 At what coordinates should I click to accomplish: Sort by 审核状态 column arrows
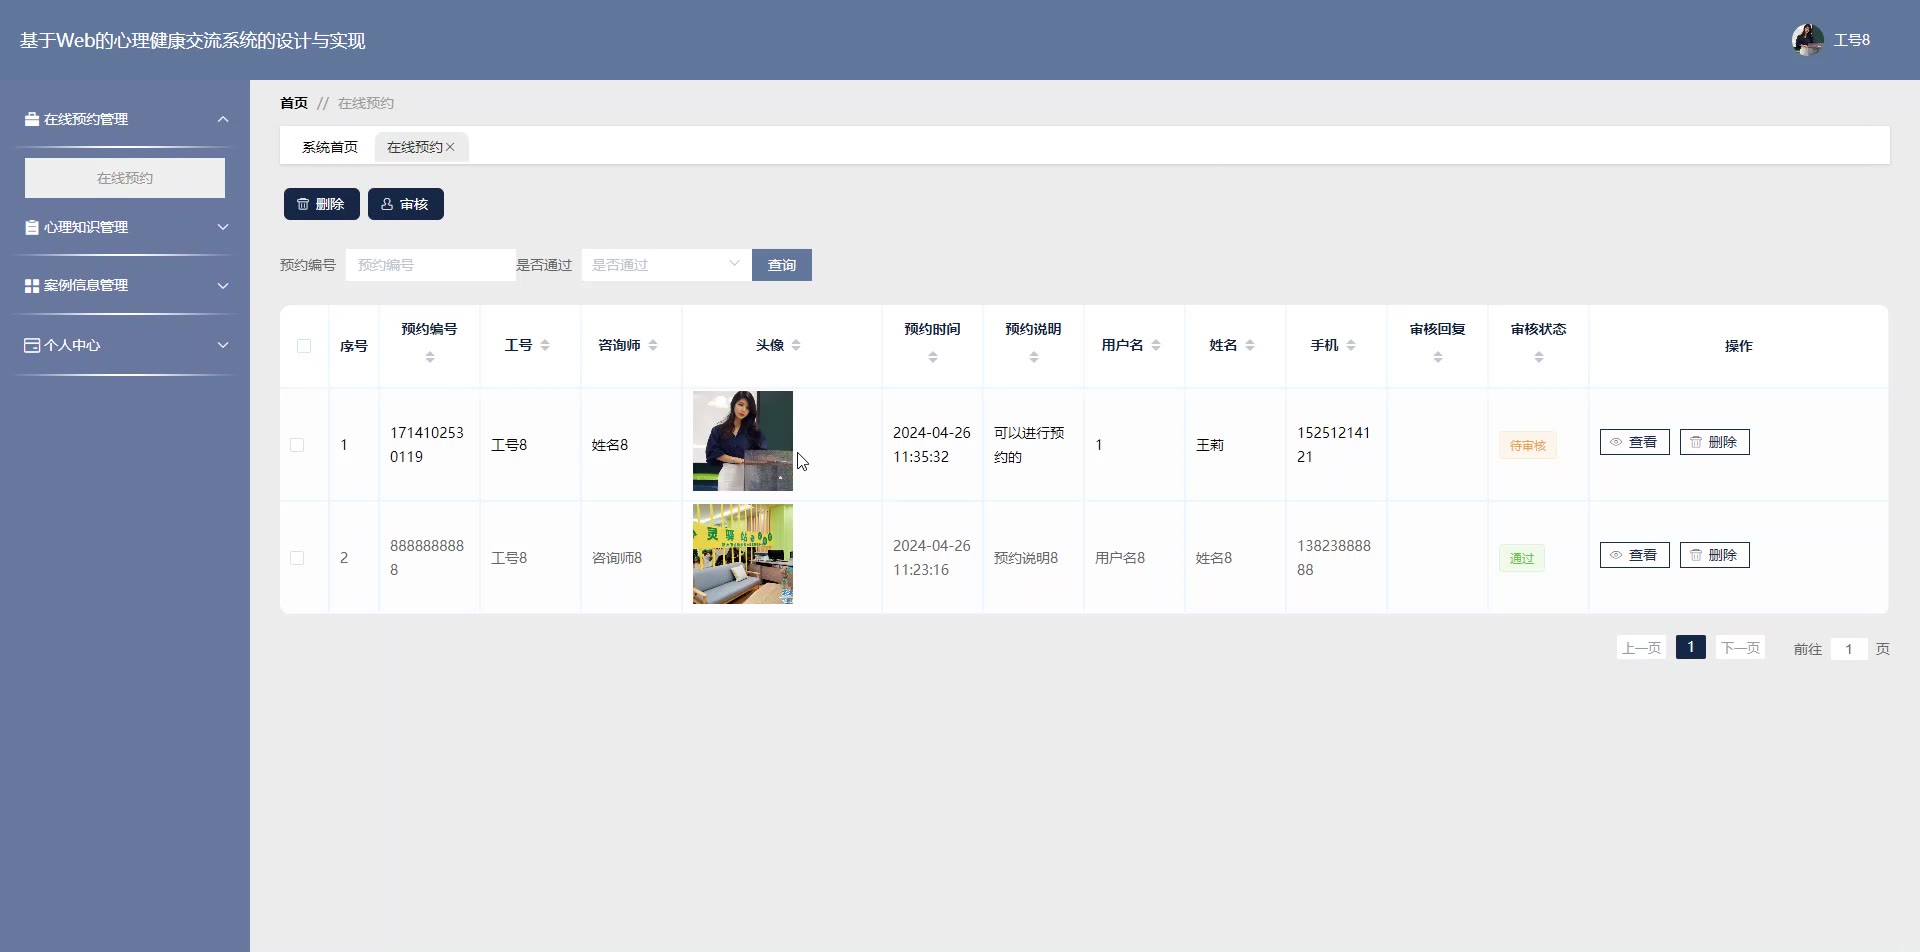click(x=1539, y=357)
